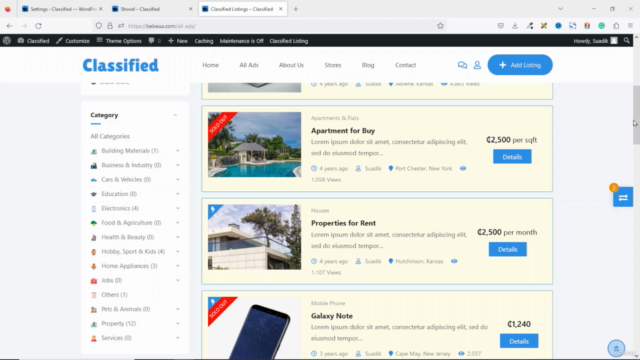640x360 pixels.
Task: Open the Galaxy Note listing title
Action: [x=332, y=316]
